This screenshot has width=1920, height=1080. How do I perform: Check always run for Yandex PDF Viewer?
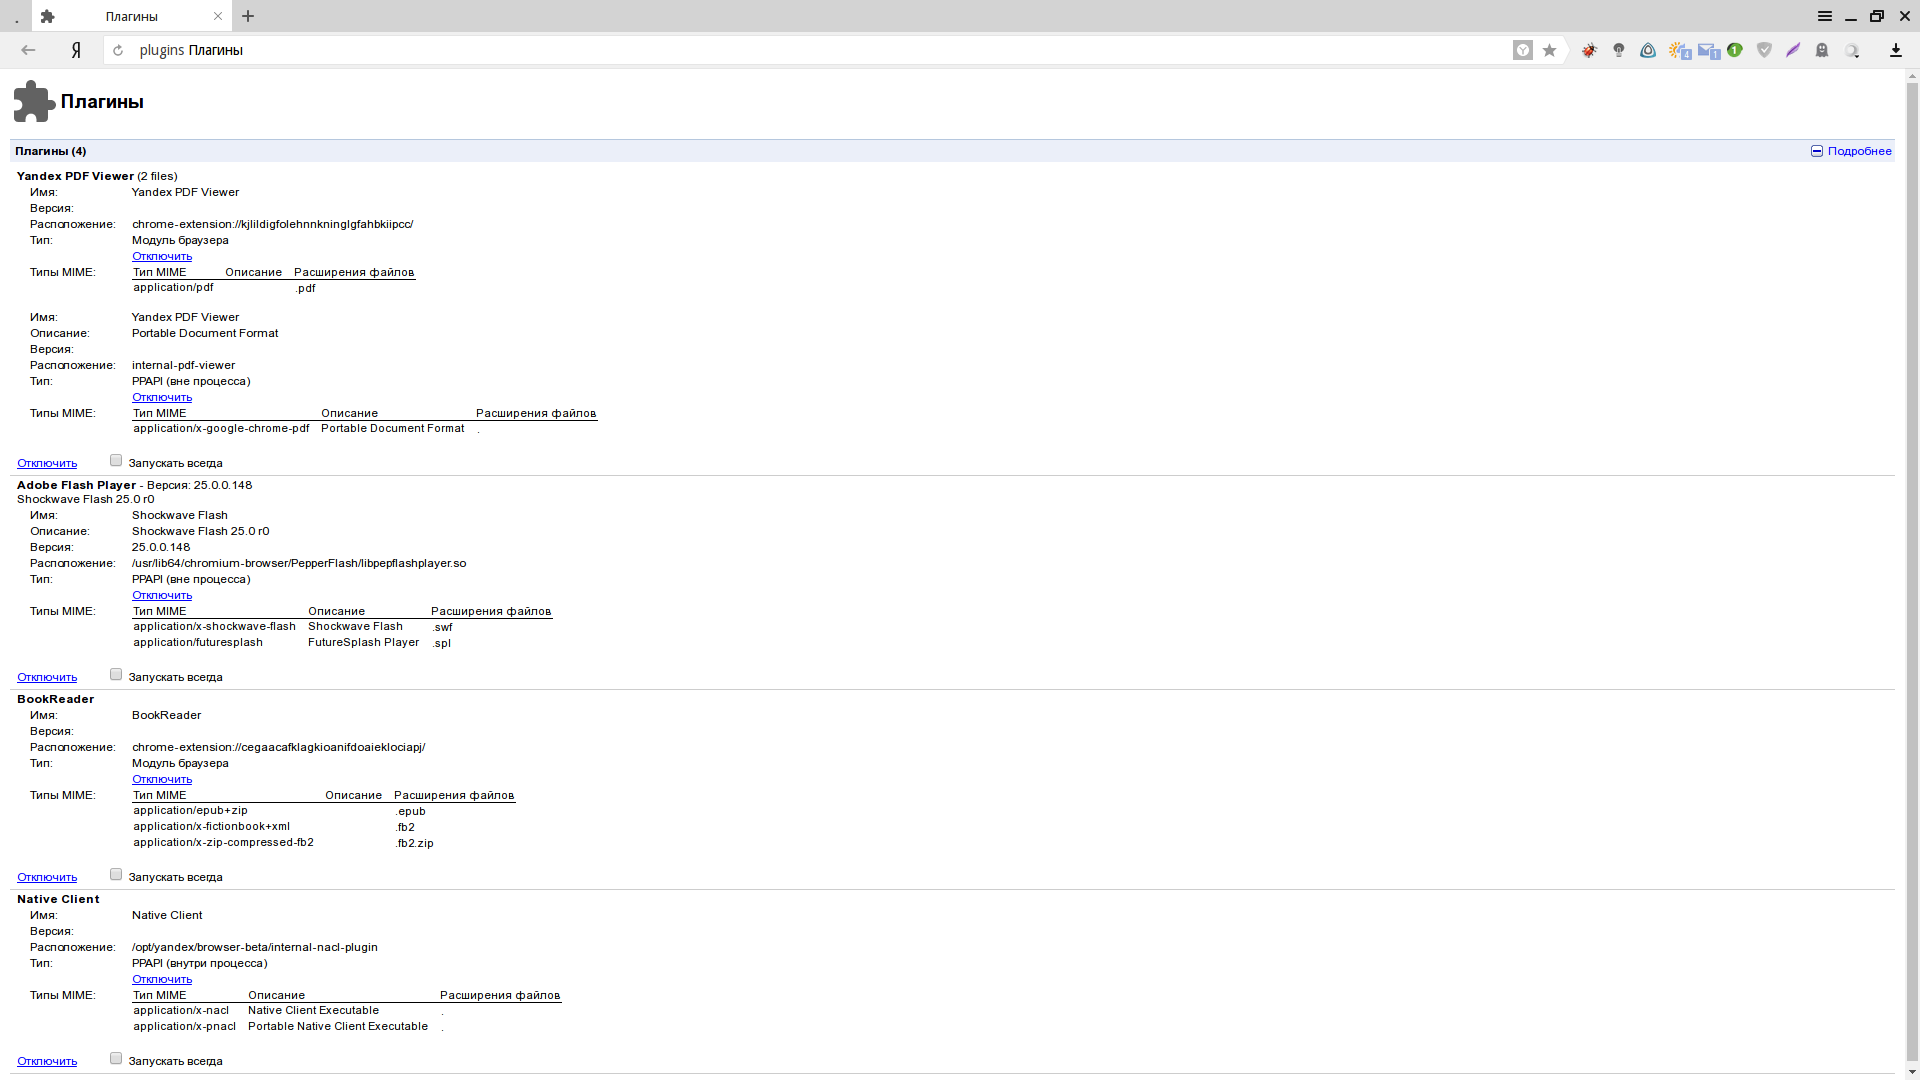click(x=116, y=461)
